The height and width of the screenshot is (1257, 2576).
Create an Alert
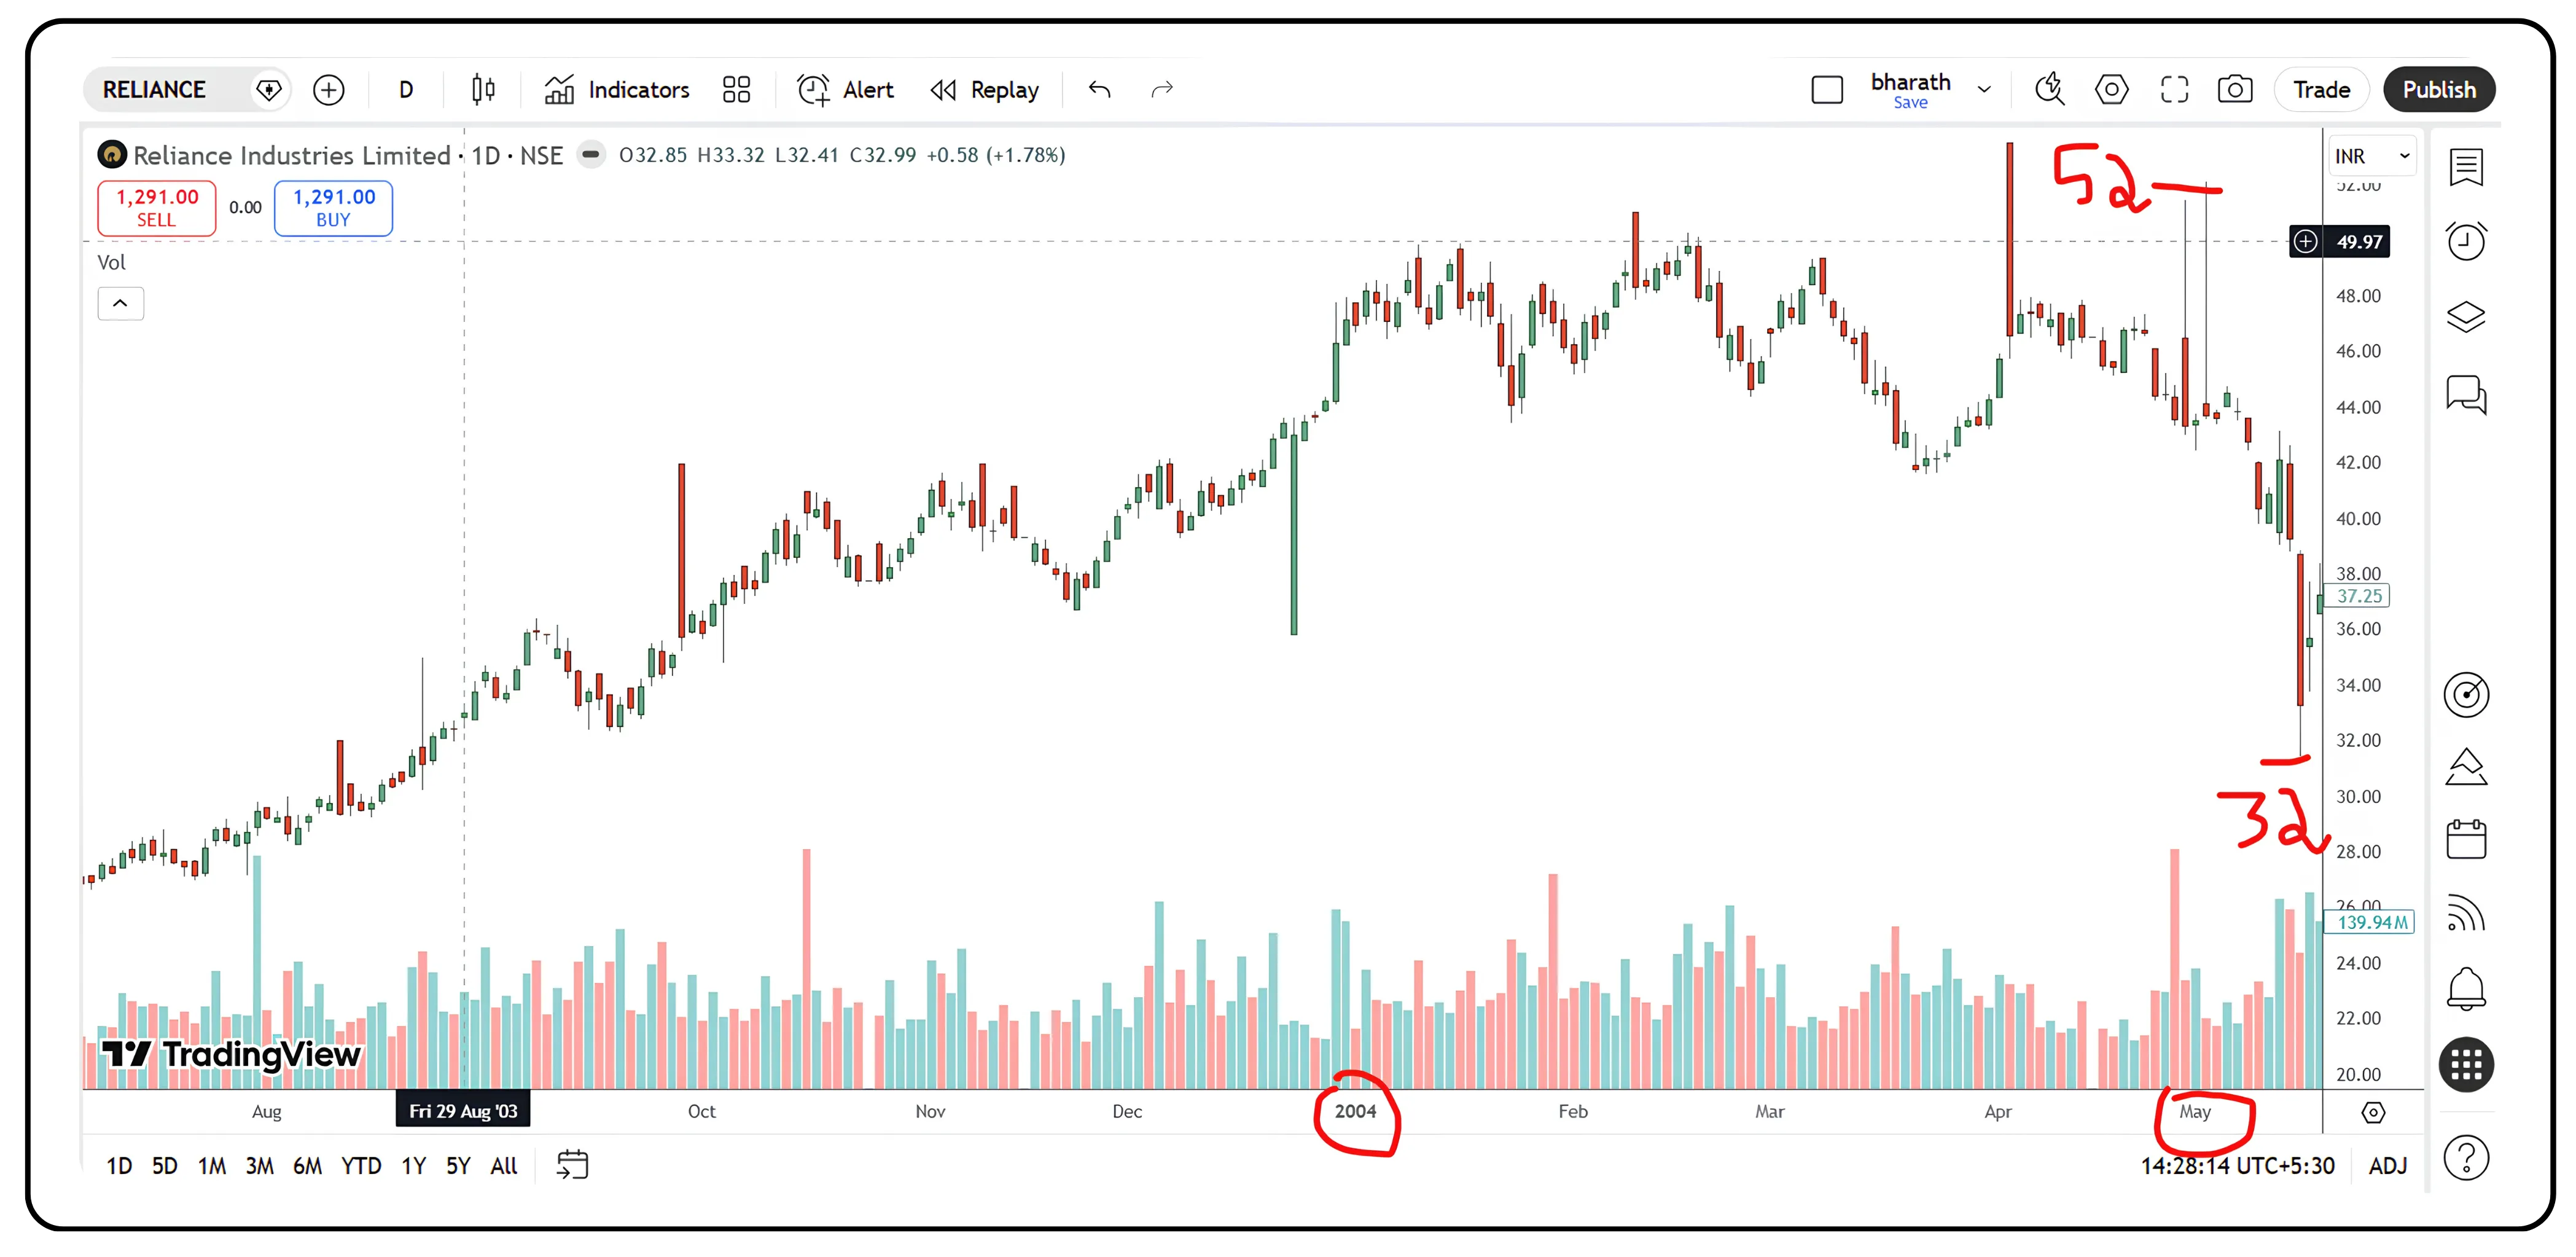click(845, 90)
